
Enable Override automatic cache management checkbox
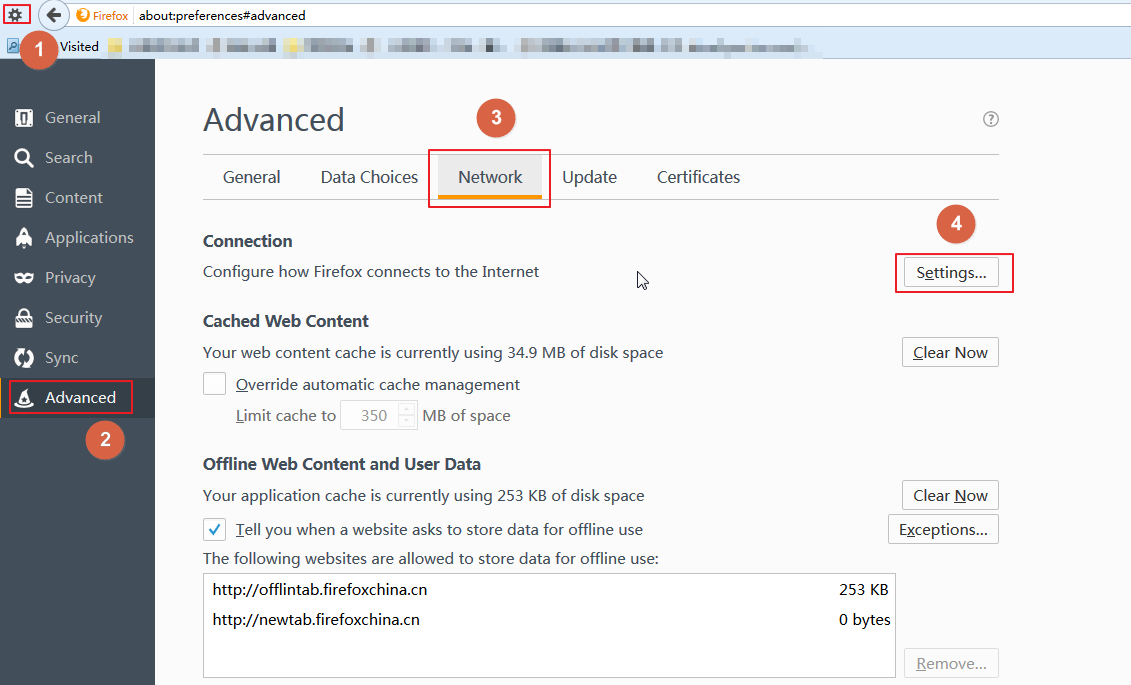(214, 384)
